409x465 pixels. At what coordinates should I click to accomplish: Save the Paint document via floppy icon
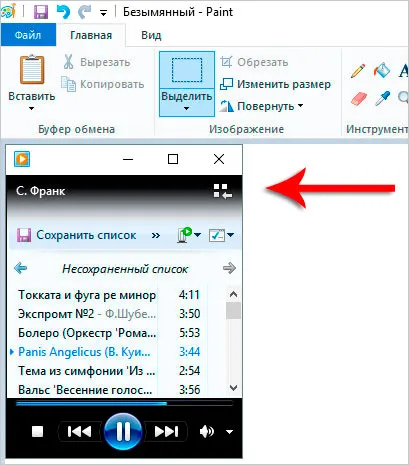click(x=41, y=12)
